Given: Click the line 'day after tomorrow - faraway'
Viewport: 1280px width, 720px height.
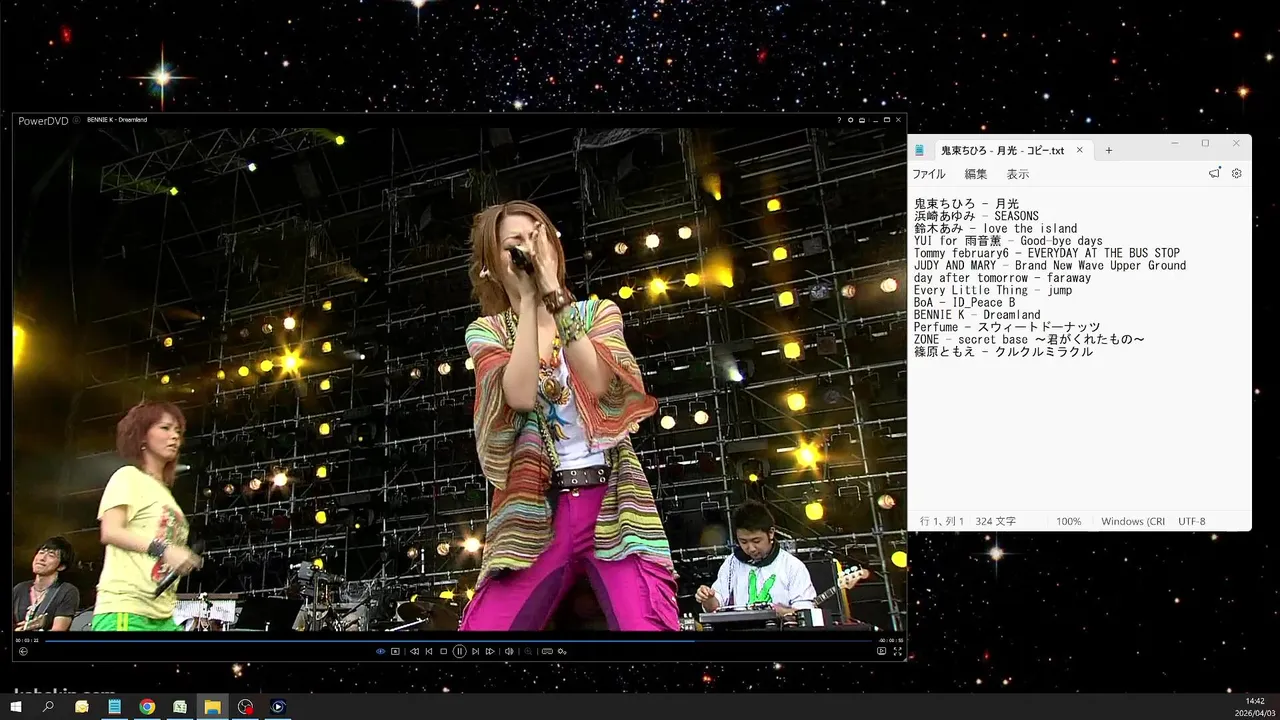Looking at the screenshot, I should 1002,278.
